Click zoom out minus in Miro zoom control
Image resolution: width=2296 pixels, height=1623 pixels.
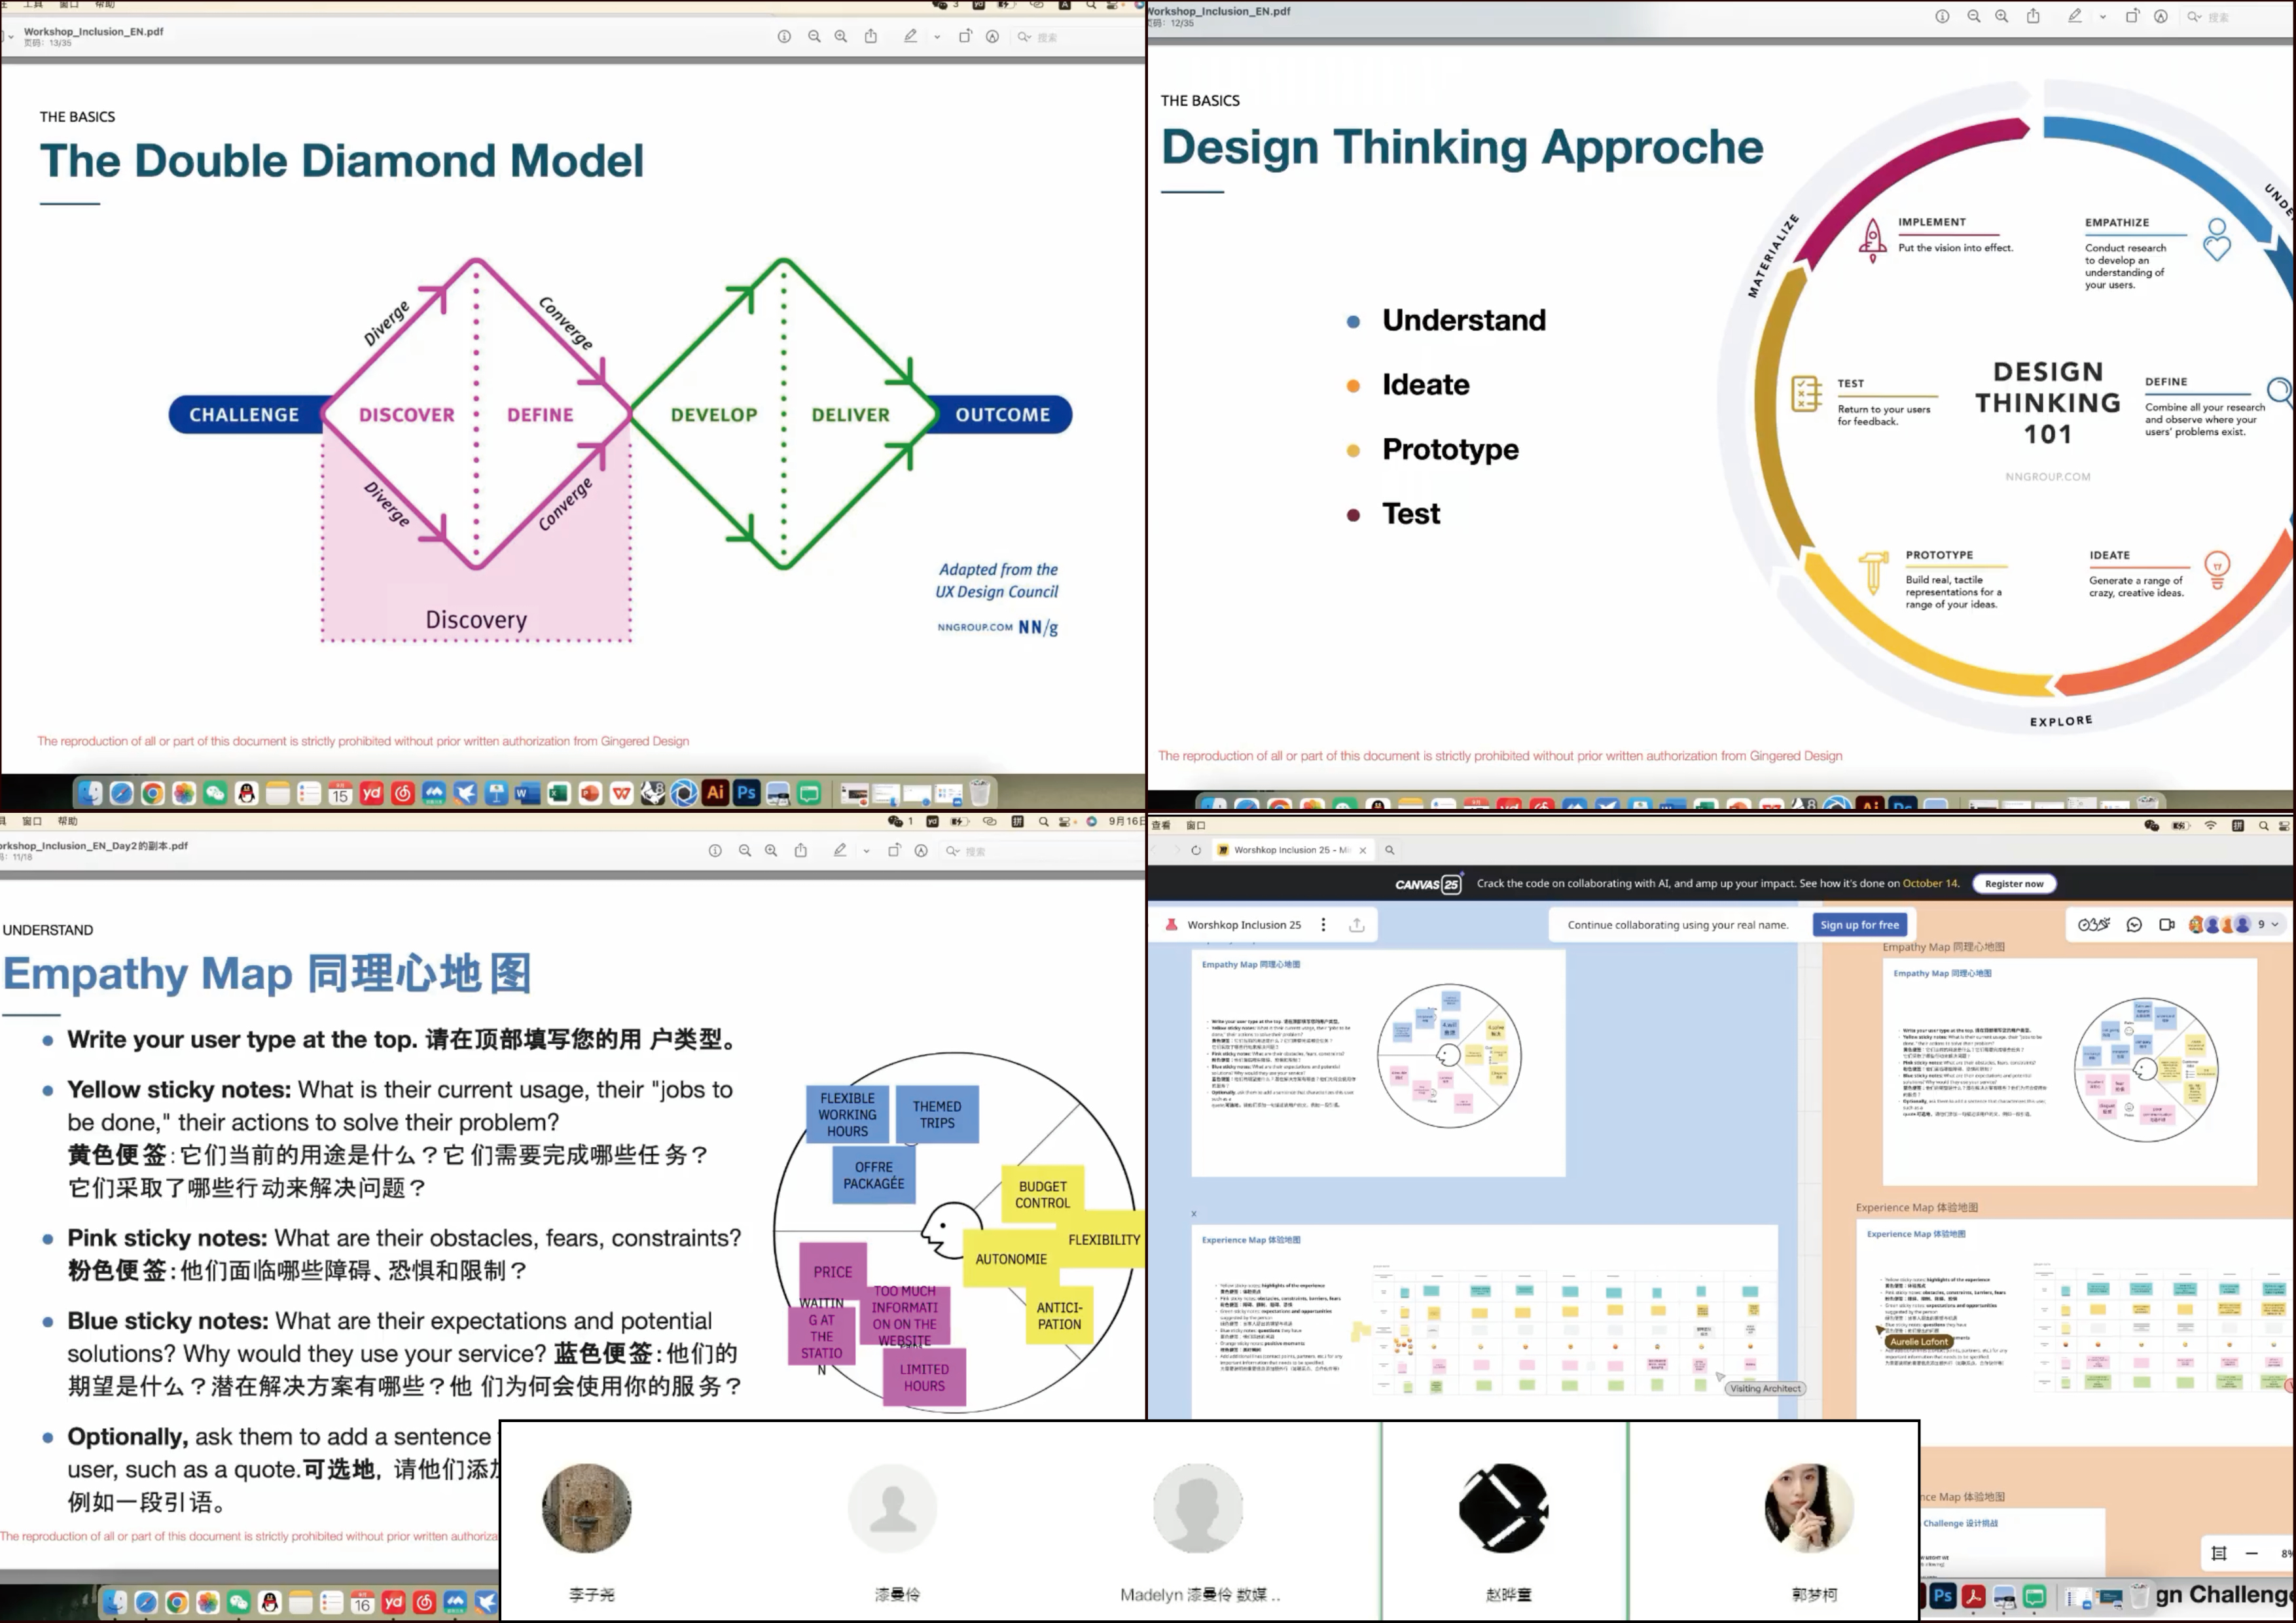(x=2251, y=1553)
